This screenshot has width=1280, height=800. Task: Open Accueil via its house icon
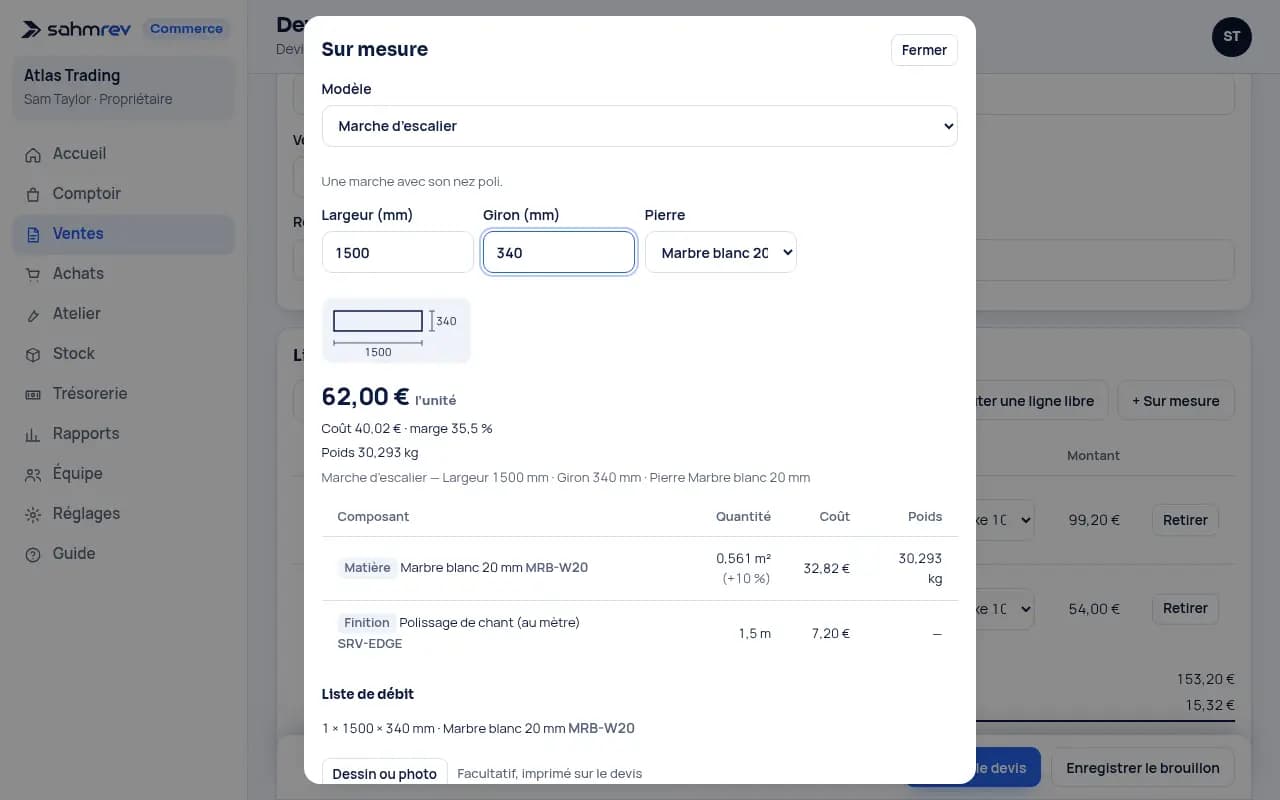[x=33, y=154]
